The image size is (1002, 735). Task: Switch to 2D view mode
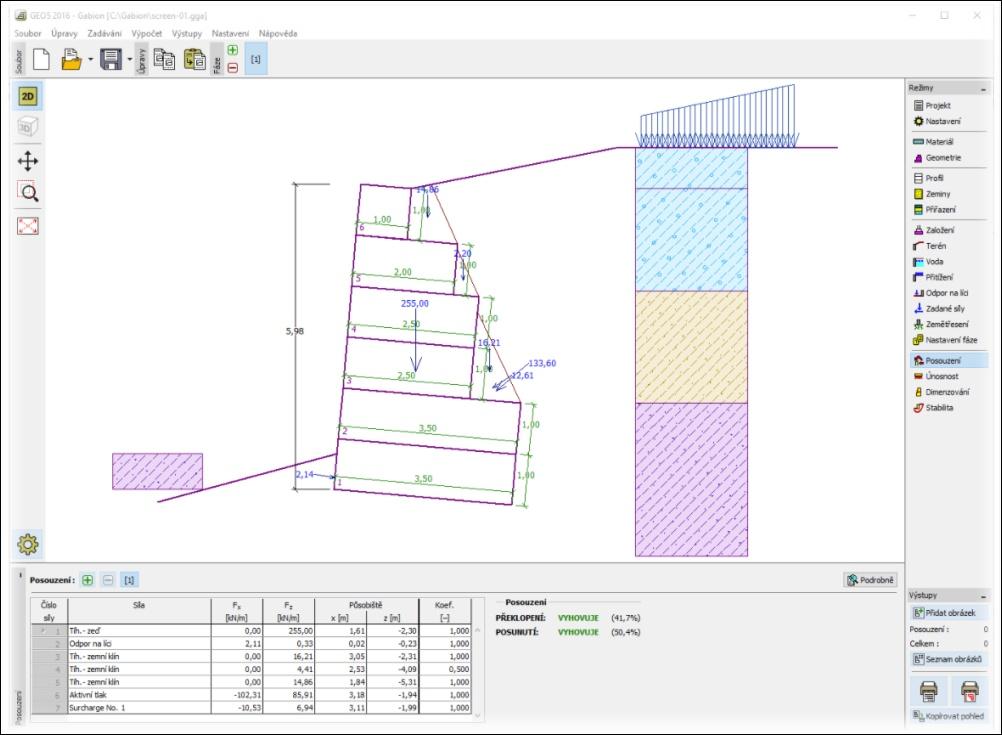[x=27, y=97]
